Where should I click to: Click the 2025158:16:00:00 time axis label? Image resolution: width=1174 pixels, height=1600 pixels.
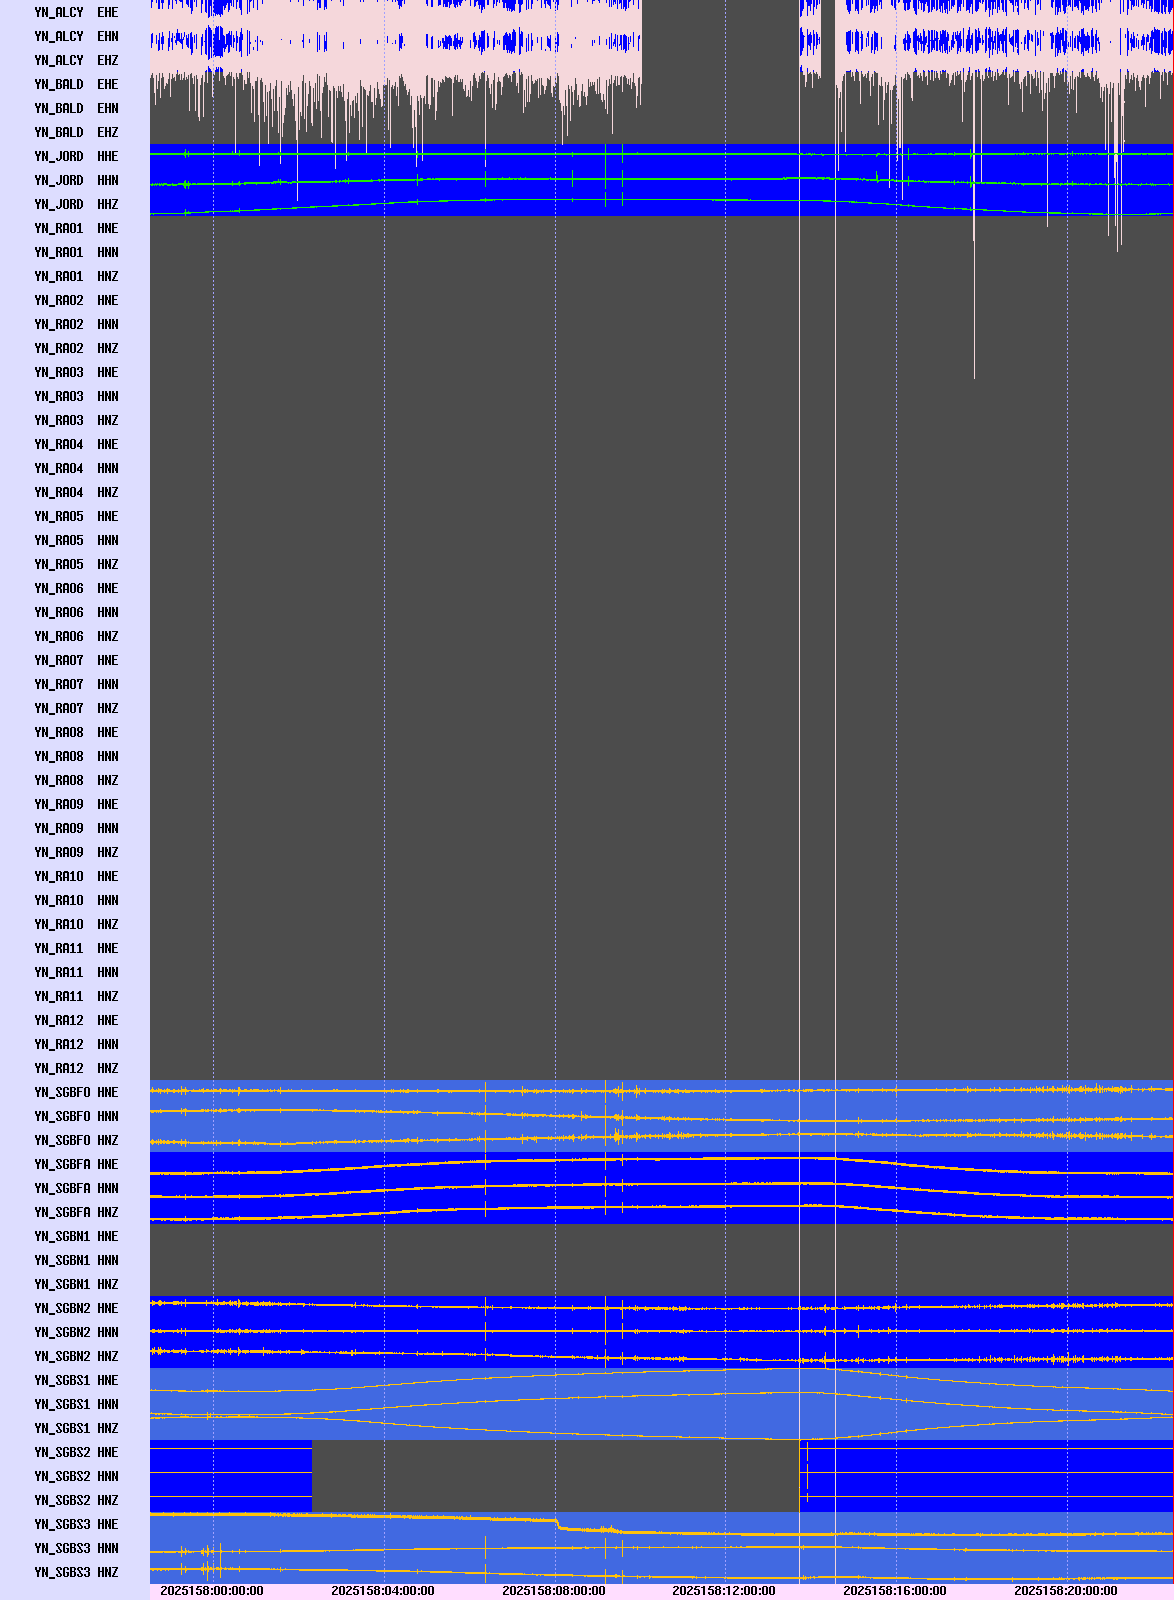click(895, 1591)
